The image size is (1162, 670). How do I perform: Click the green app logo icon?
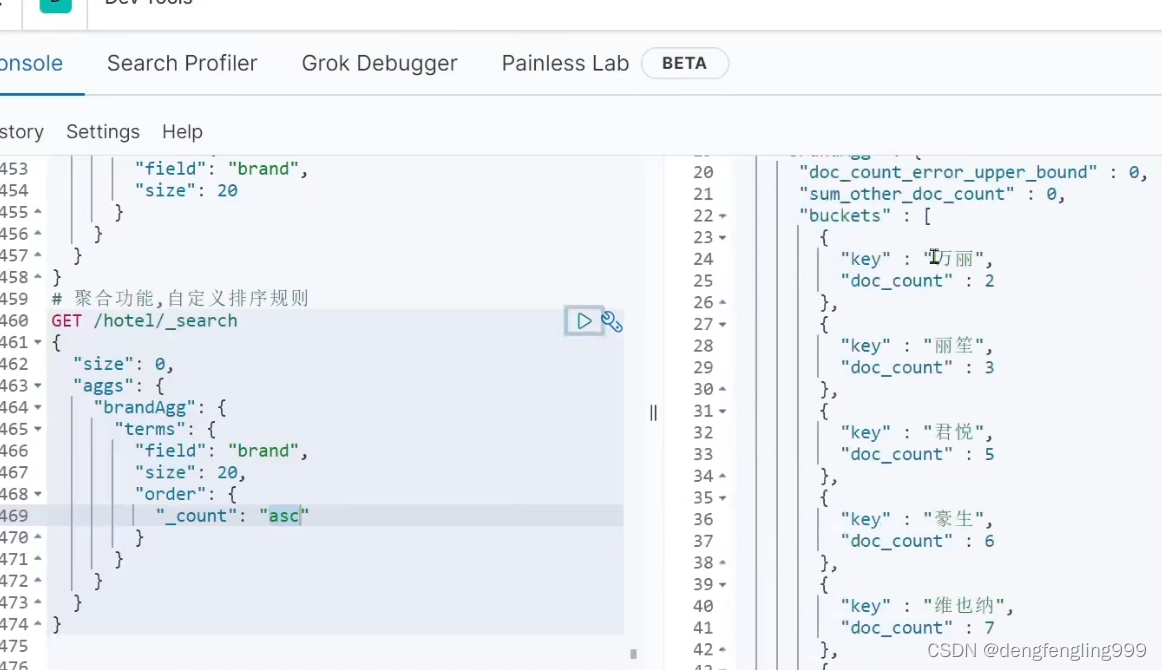(56, 3)
